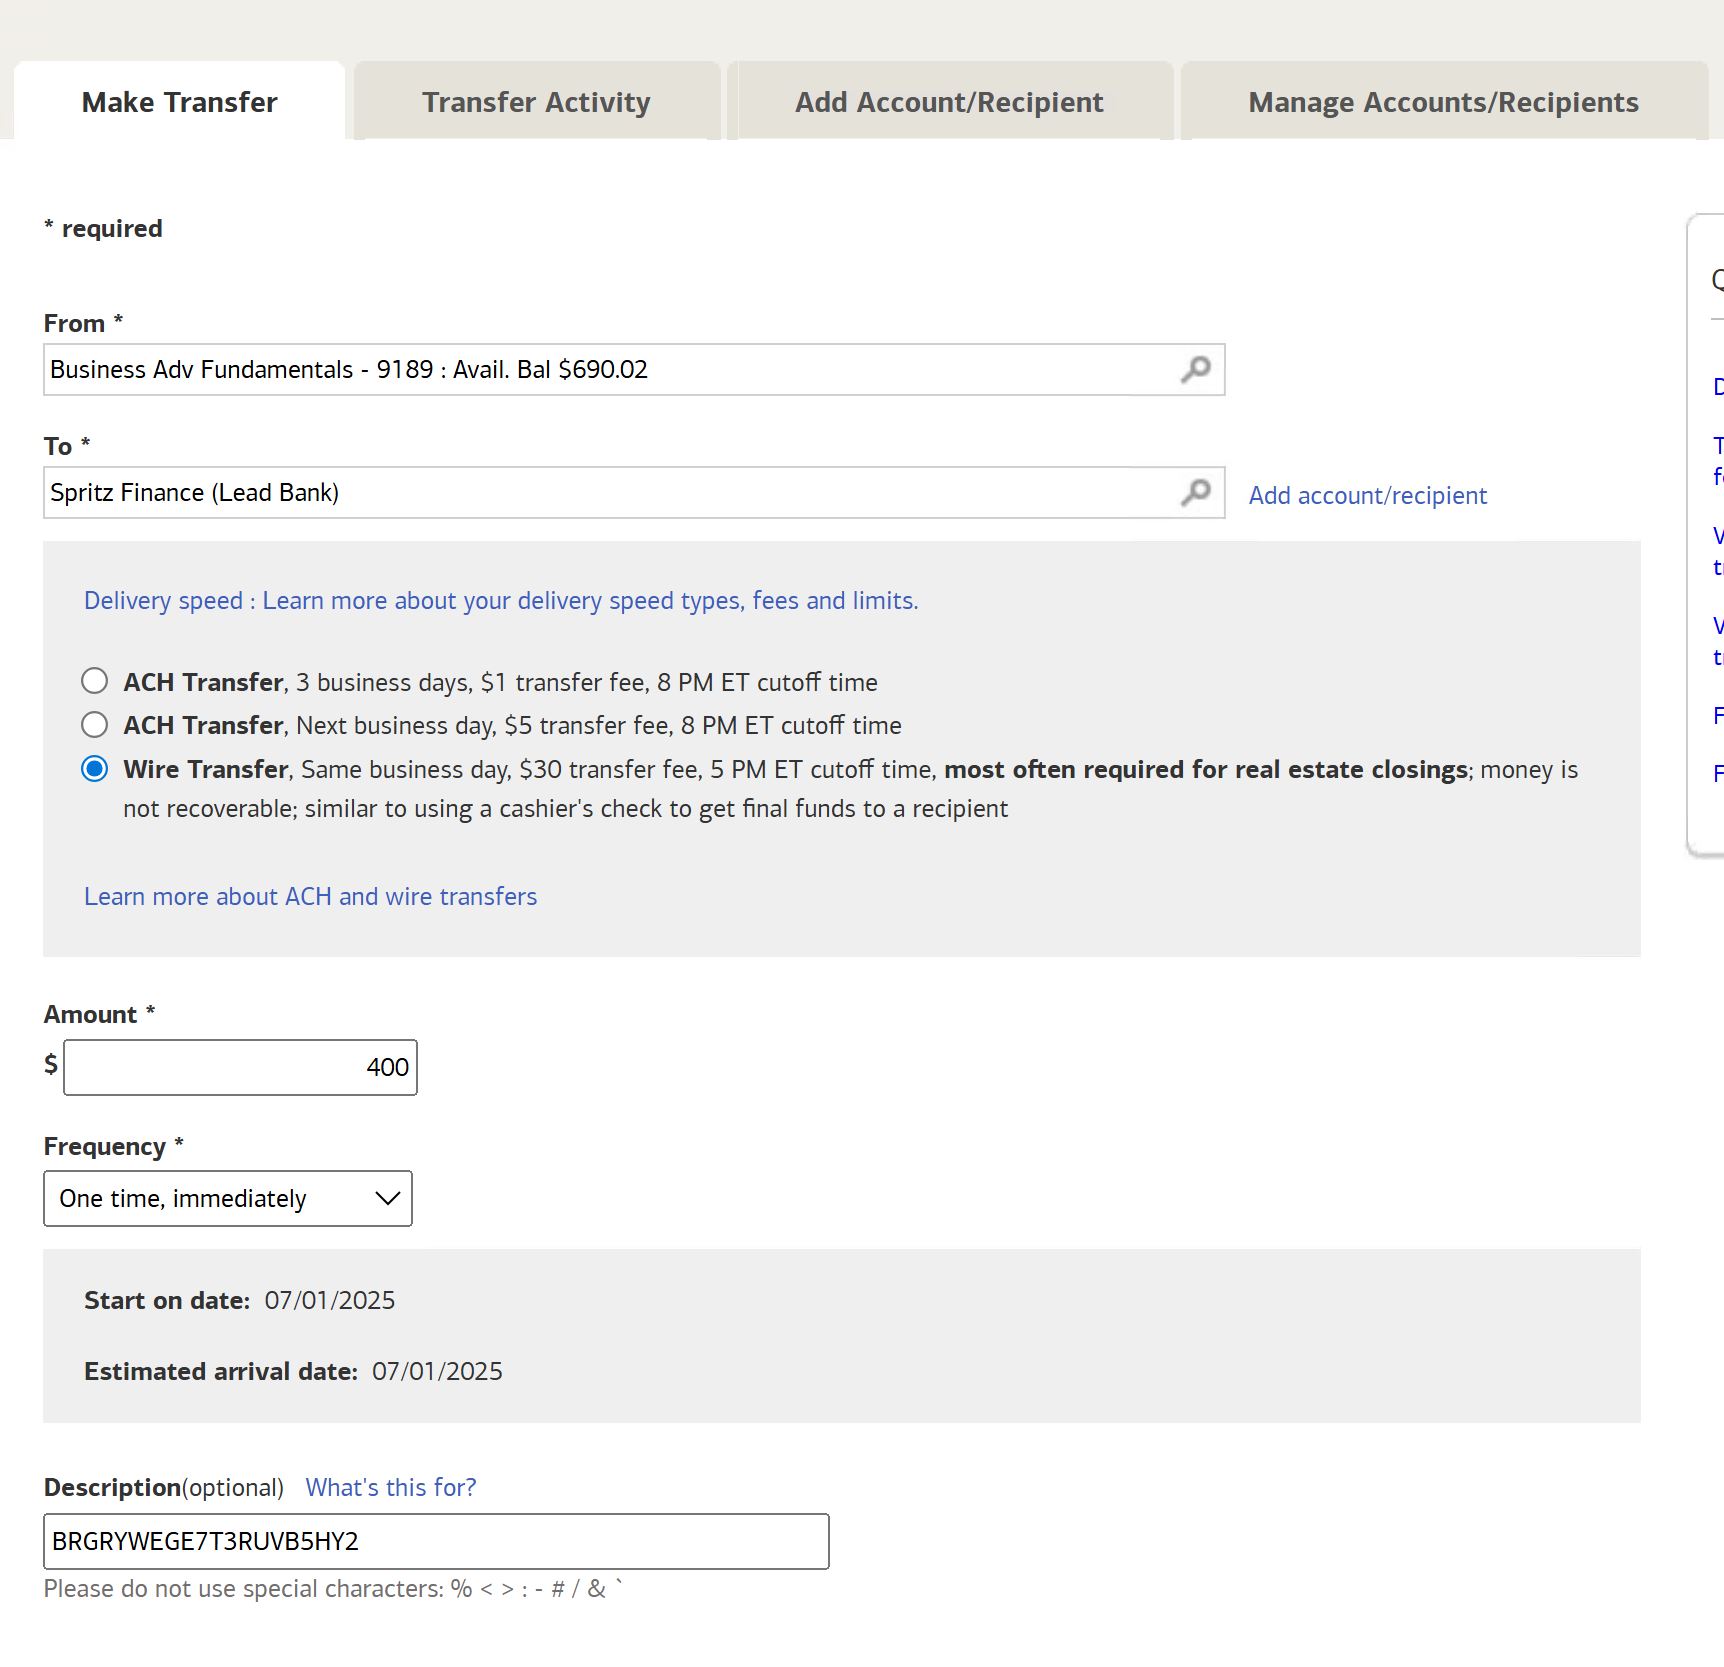Viewport: 1724px width, 1667px height.
Task: Select ACH Transfer next business day option
Action: point(95,725)
